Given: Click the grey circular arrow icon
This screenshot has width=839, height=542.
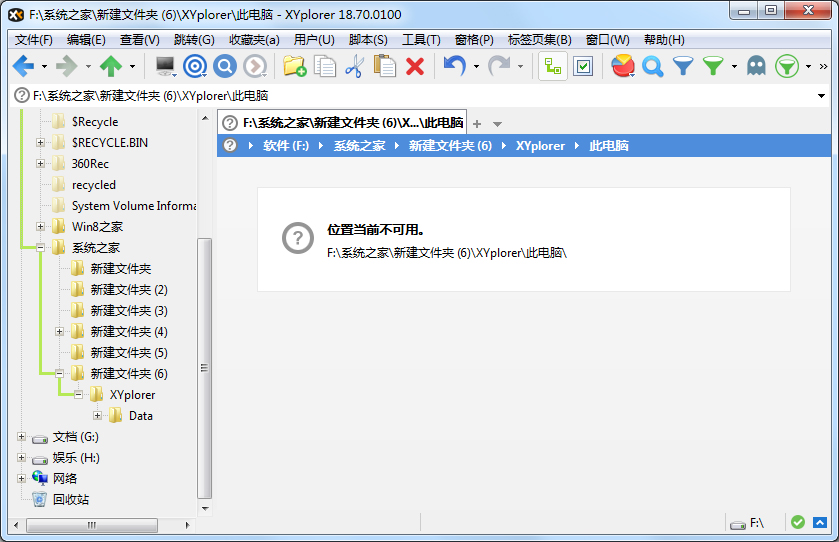Looking at the screenshot, I should point(255,66).
